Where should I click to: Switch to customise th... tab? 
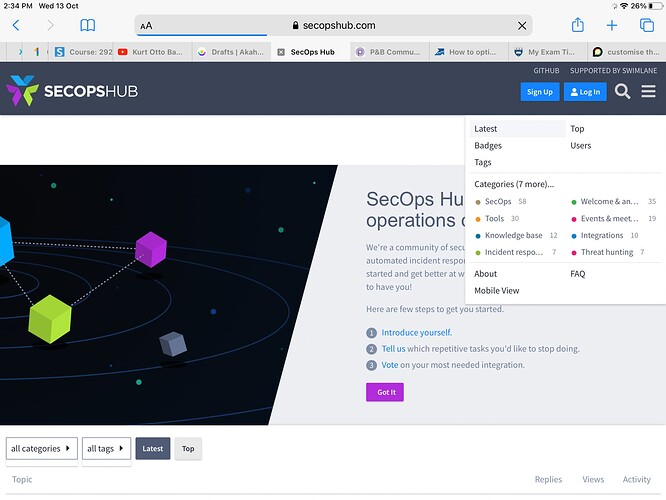pyautogui.click(x=627, y=52)
